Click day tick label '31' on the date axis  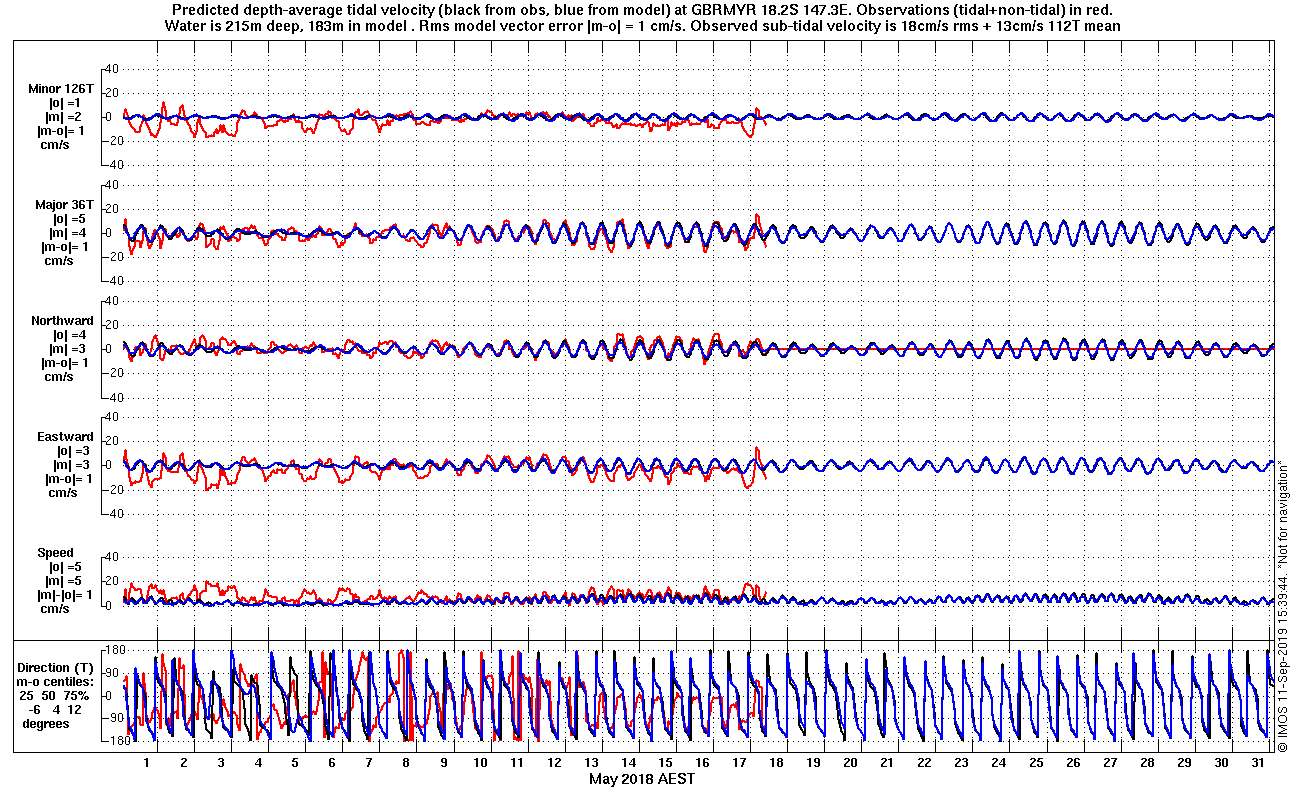click(x=1258, y=763)
